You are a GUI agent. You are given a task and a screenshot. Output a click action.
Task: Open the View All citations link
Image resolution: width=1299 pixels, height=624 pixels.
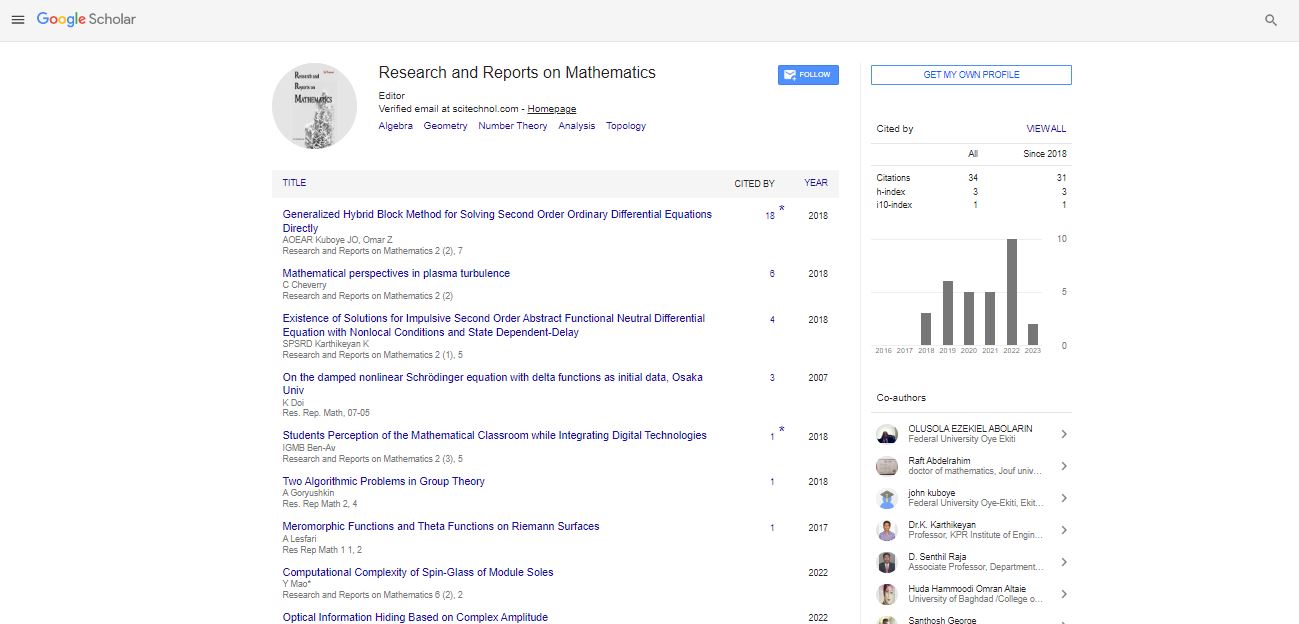pos(1046,129)
